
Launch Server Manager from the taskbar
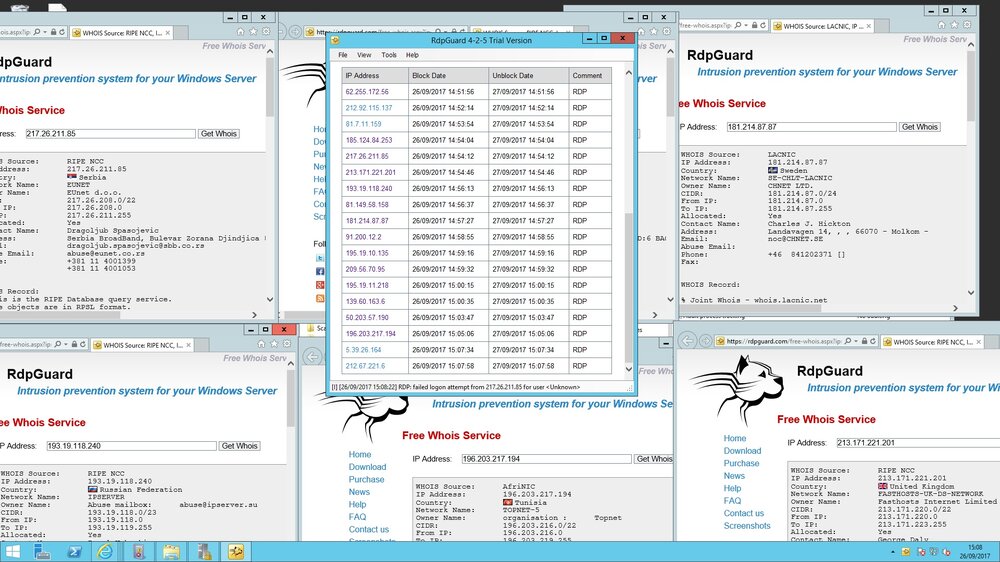(42, 552)
